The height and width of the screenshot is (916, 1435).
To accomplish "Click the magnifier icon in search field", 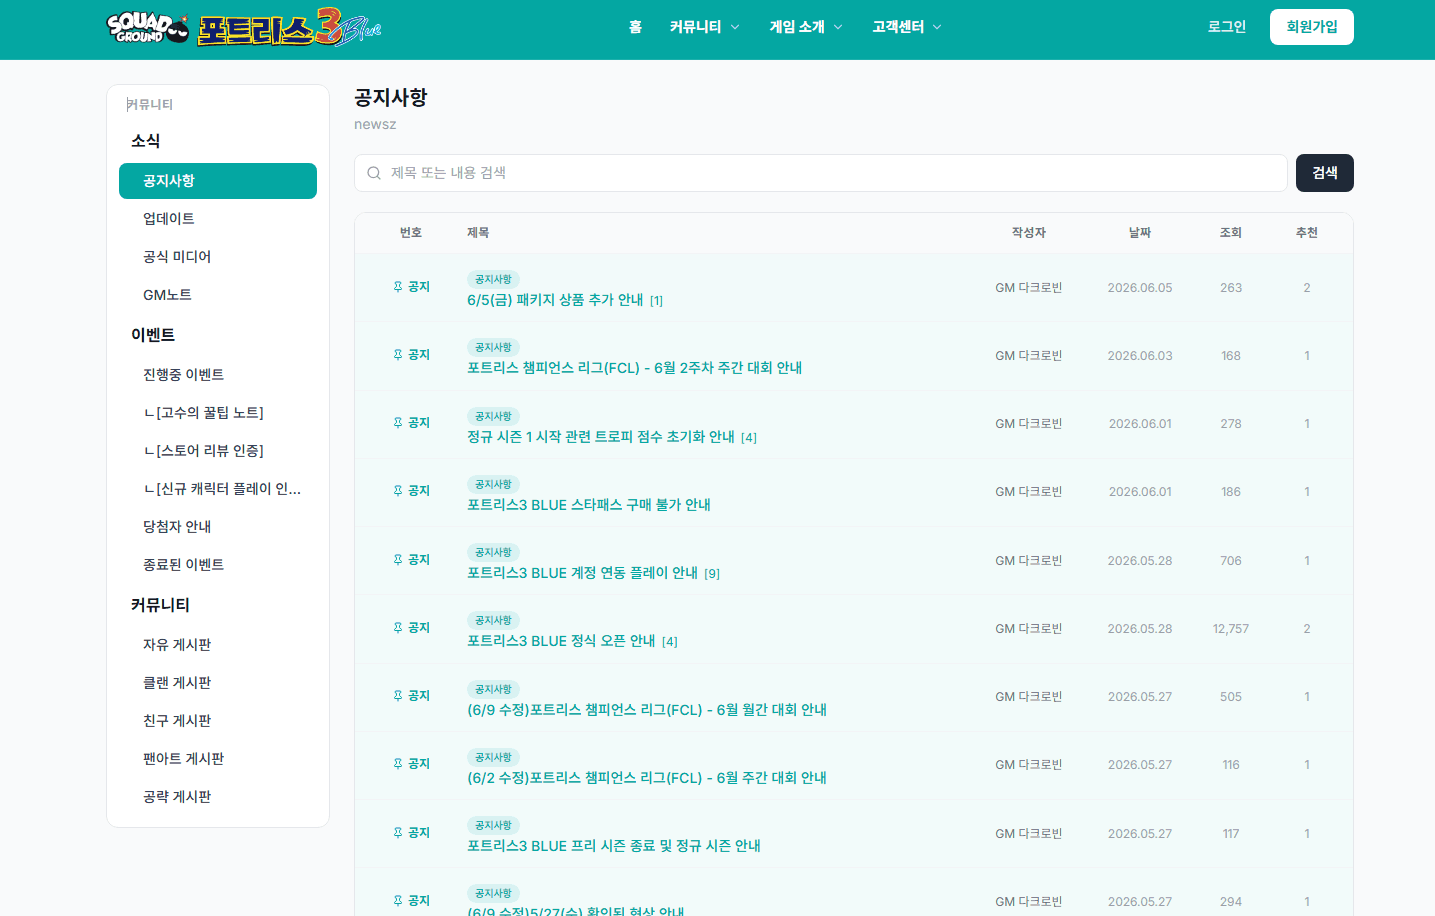I will point(374,173).
